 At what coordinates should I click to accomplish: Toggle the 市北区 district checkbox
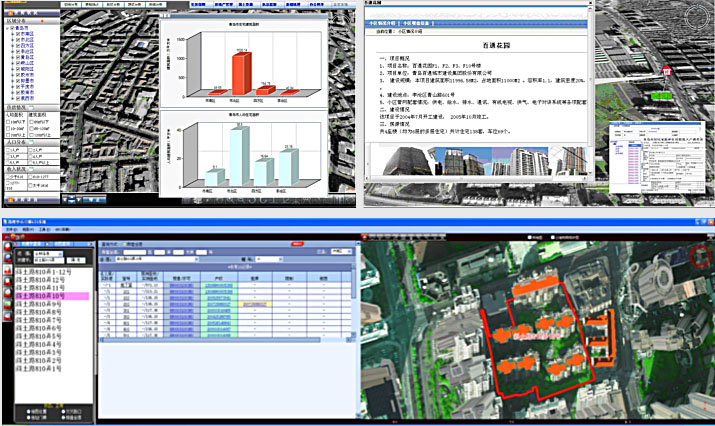[x=18, y=40]
